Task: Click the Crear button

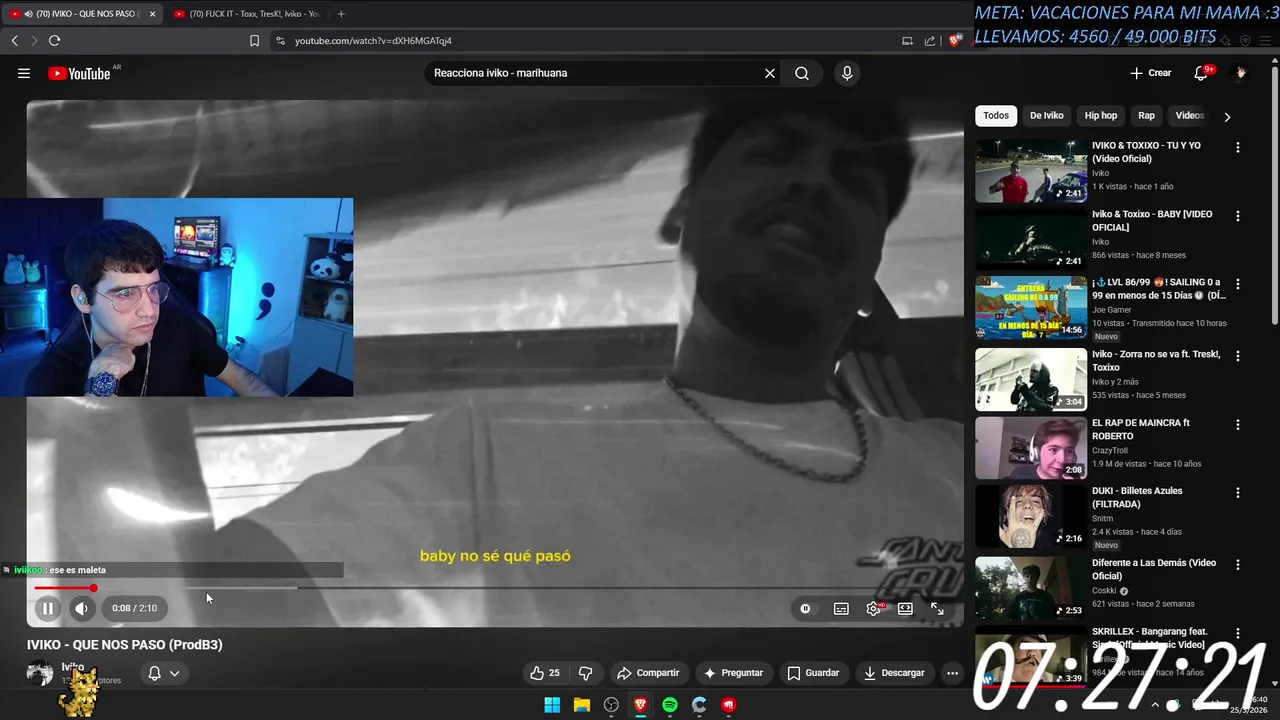Action: [1150, 73]
